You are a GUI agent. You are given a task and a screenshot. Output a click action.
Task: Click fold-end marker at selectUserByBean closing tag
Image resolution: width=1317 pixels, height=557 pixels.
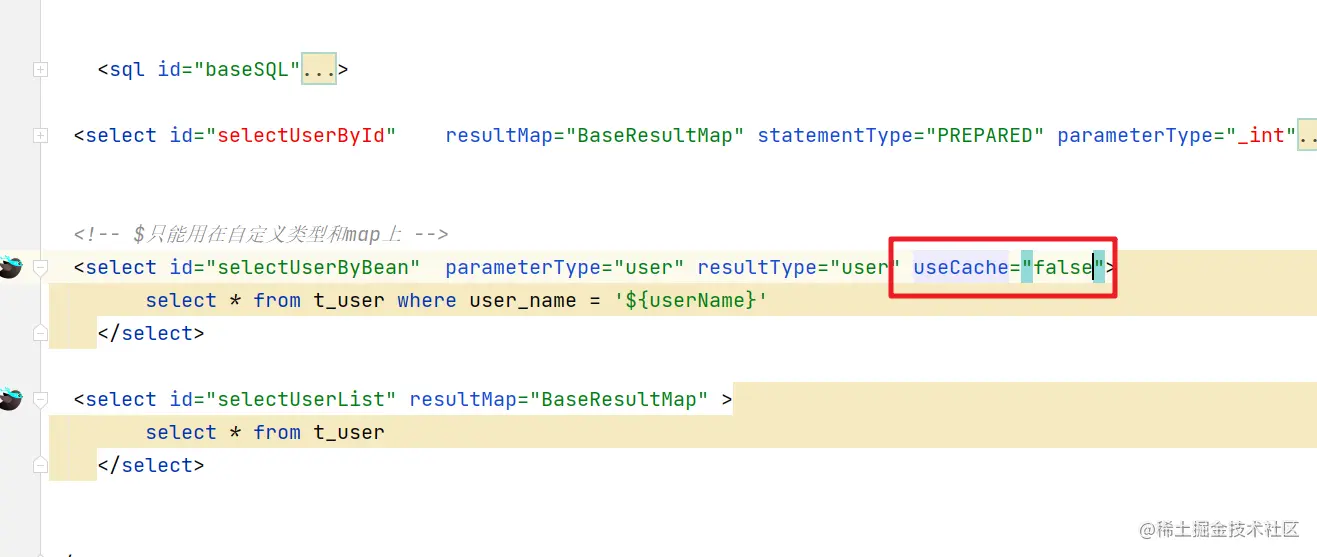click(x=40, y=333)
